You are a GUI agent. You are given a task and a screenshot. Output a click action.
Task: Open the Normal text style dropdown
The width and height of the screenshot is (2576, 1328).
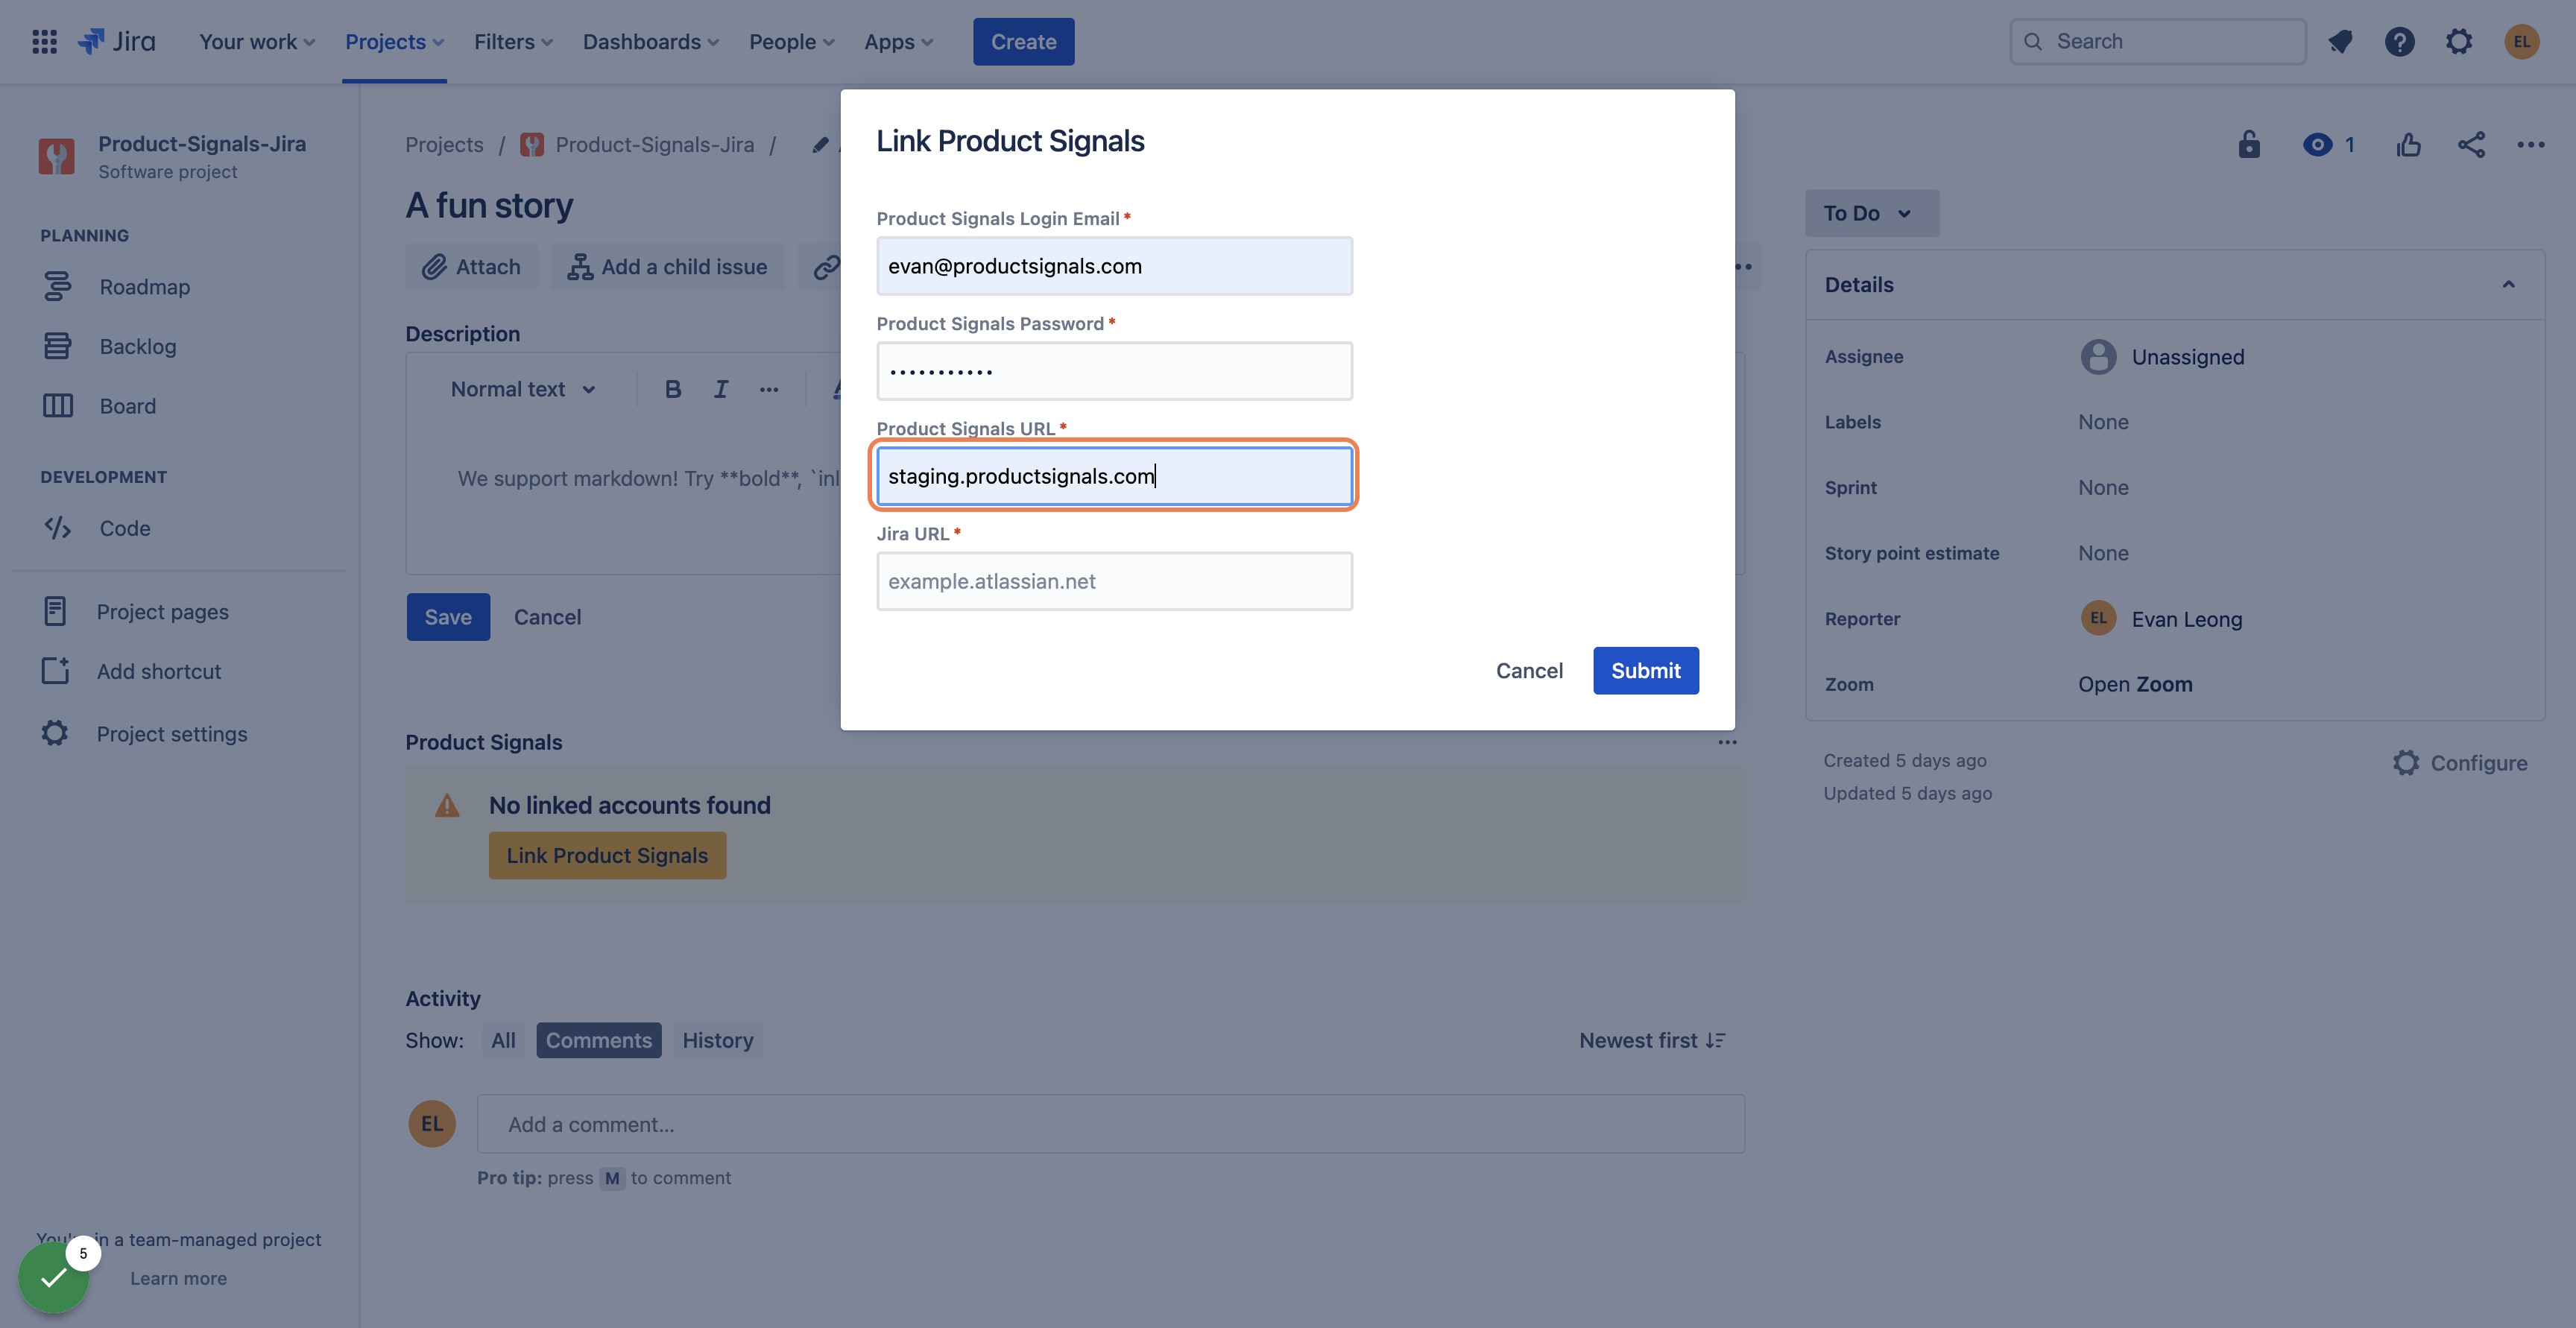[x=523, y=389]
